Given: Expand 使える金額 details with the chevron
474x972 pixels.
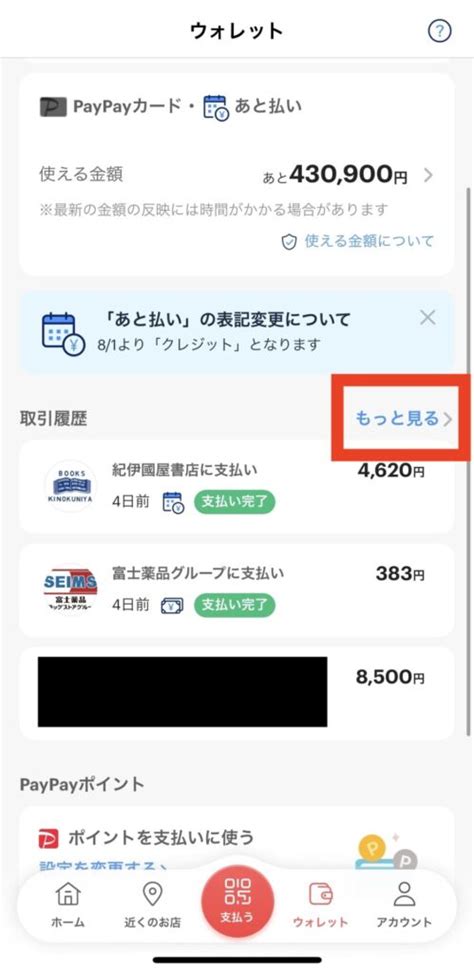Looking at the screenshot, I should pos(428,176).
